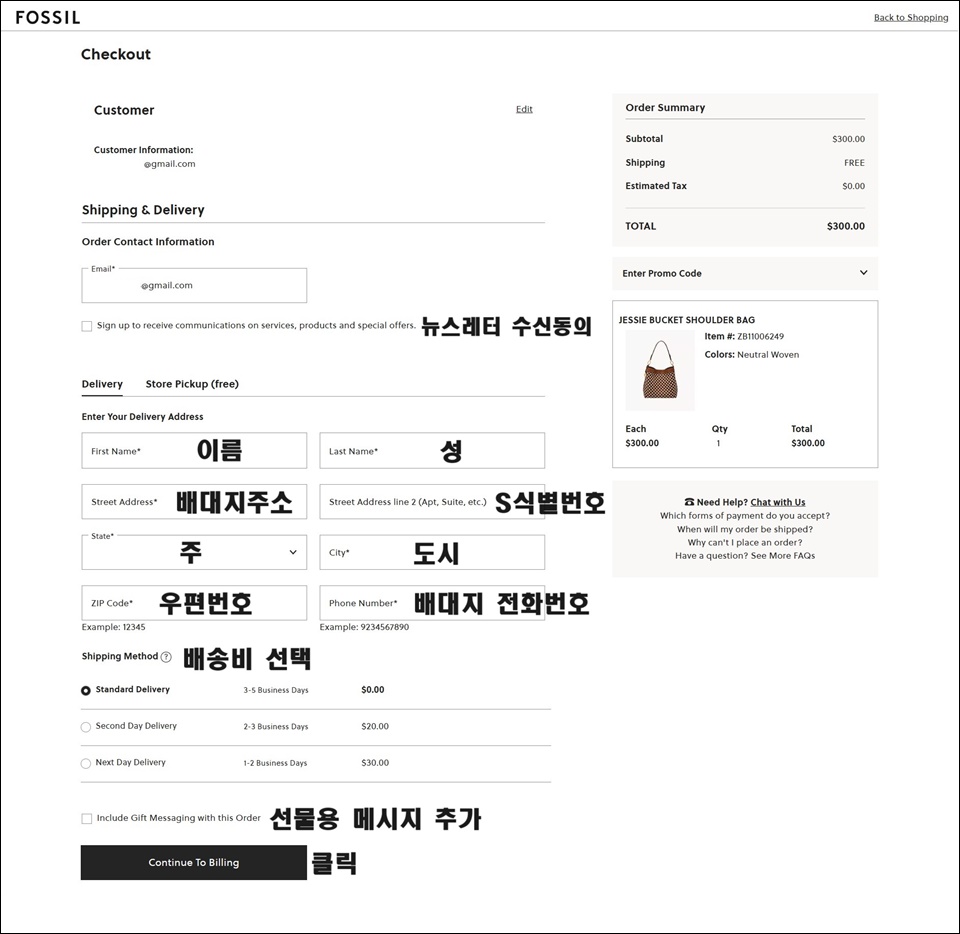Focus the Email input field
This screenshot has width=960, height=934.
tap(194, 285)
